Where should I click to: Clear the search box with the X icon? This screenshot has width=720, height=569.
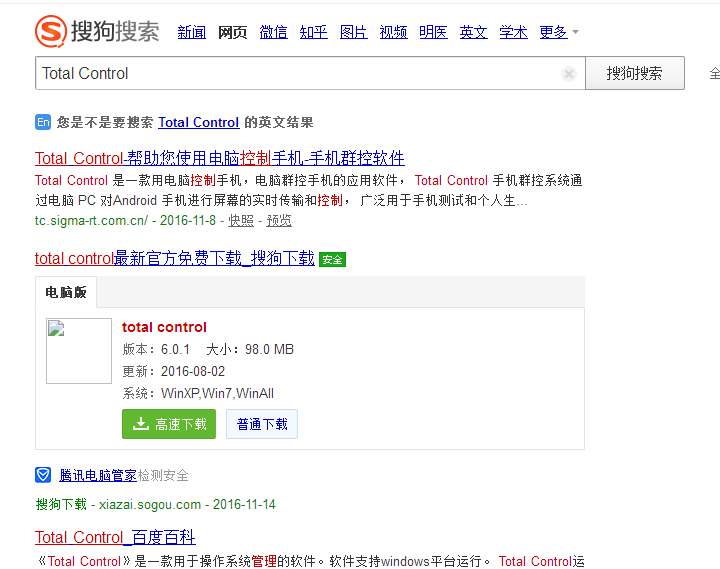[568, 73]
